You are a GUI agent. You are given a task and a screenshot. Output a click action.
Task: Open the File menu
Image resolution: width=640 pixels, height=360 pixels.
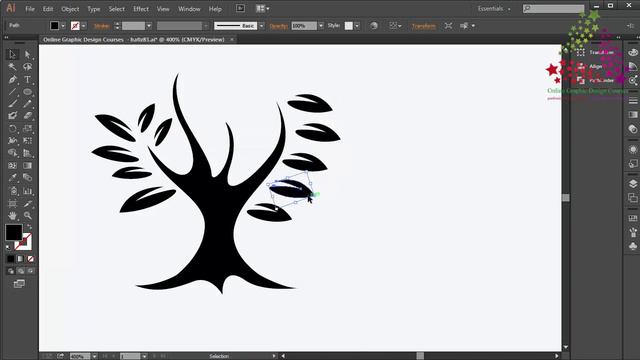tap(30, 9)
